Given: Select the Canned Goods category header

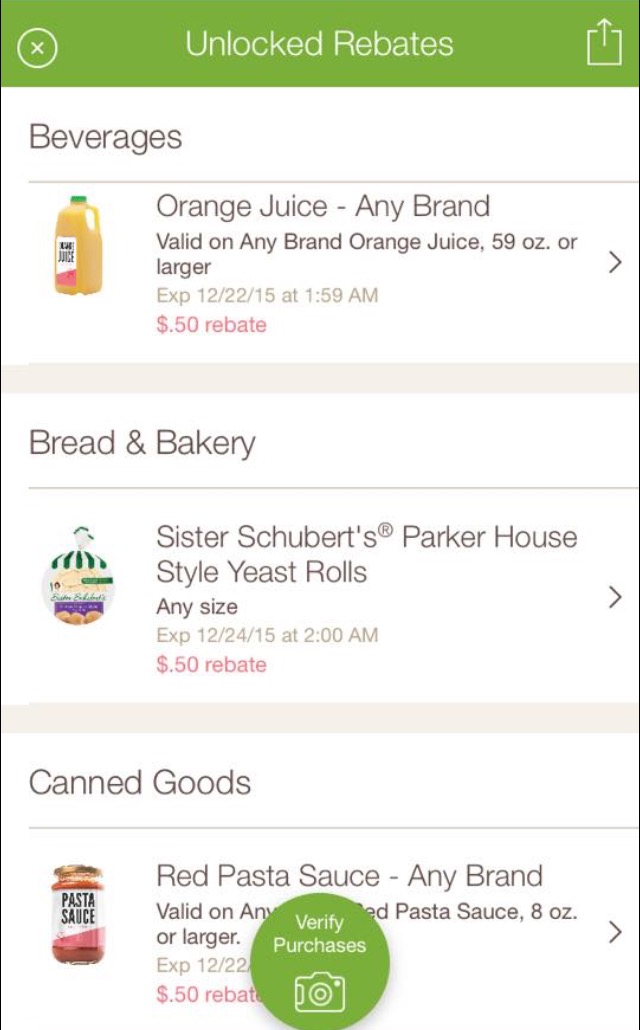Looking at the screenshot, I should (x=139, y=782).
